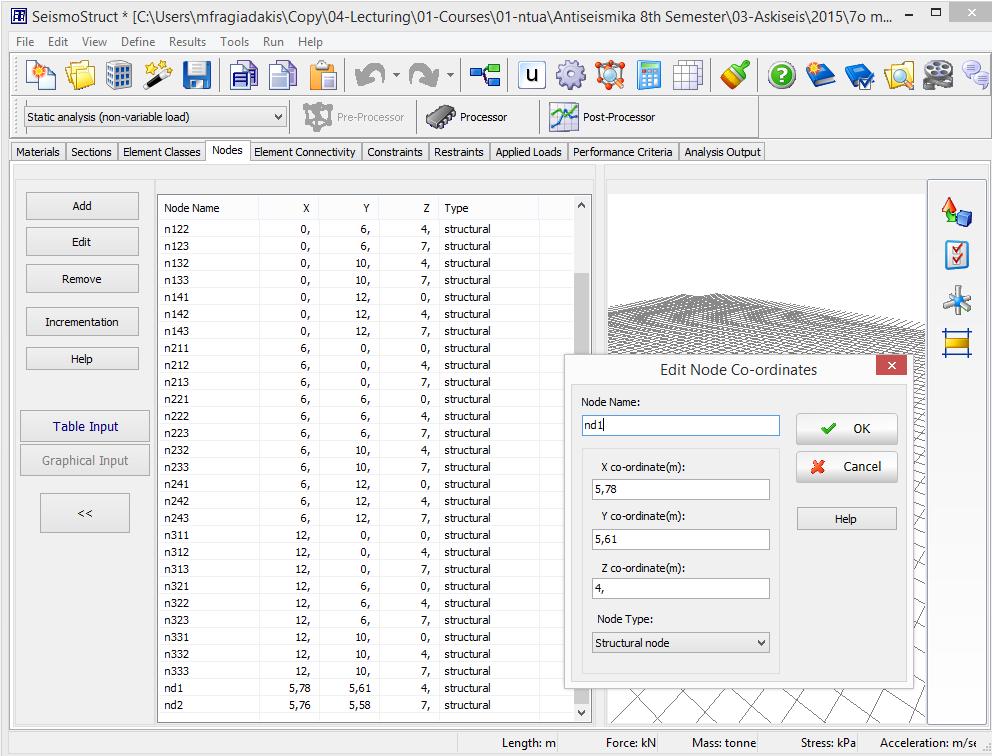Switch to the Analysis Output tab

(722, 152)
